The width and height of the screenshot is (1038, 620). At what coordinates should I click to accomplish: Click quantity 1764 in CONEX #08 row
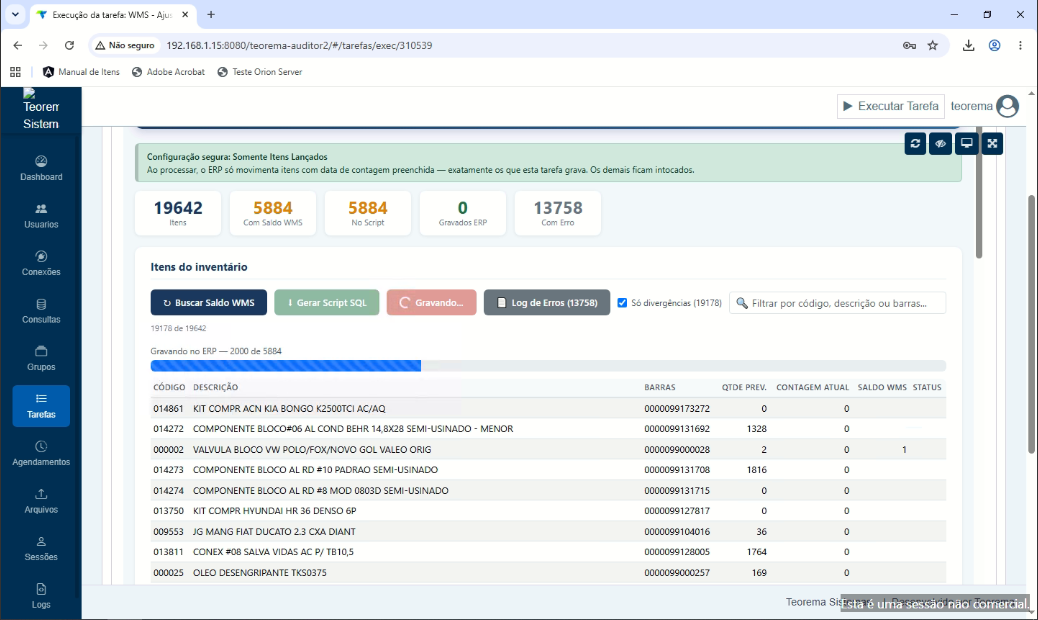coord(756,552)
